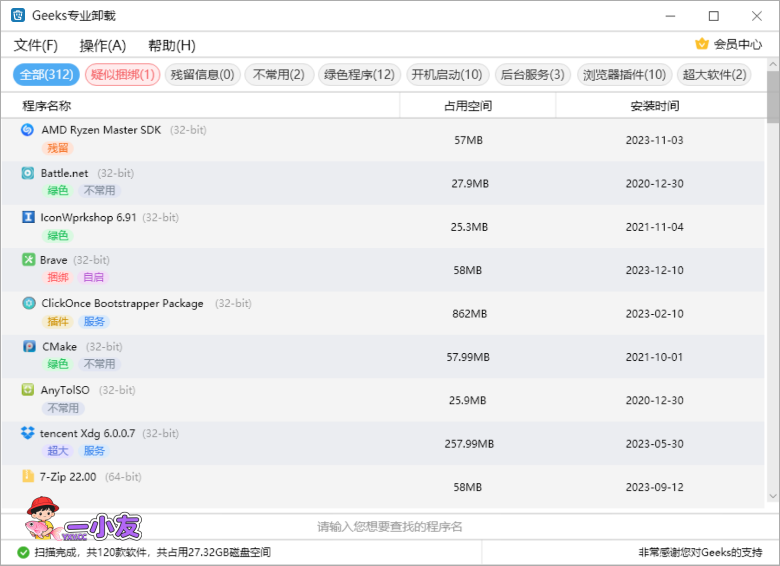Sort by the 占用空间 column header

click(478, 105)
